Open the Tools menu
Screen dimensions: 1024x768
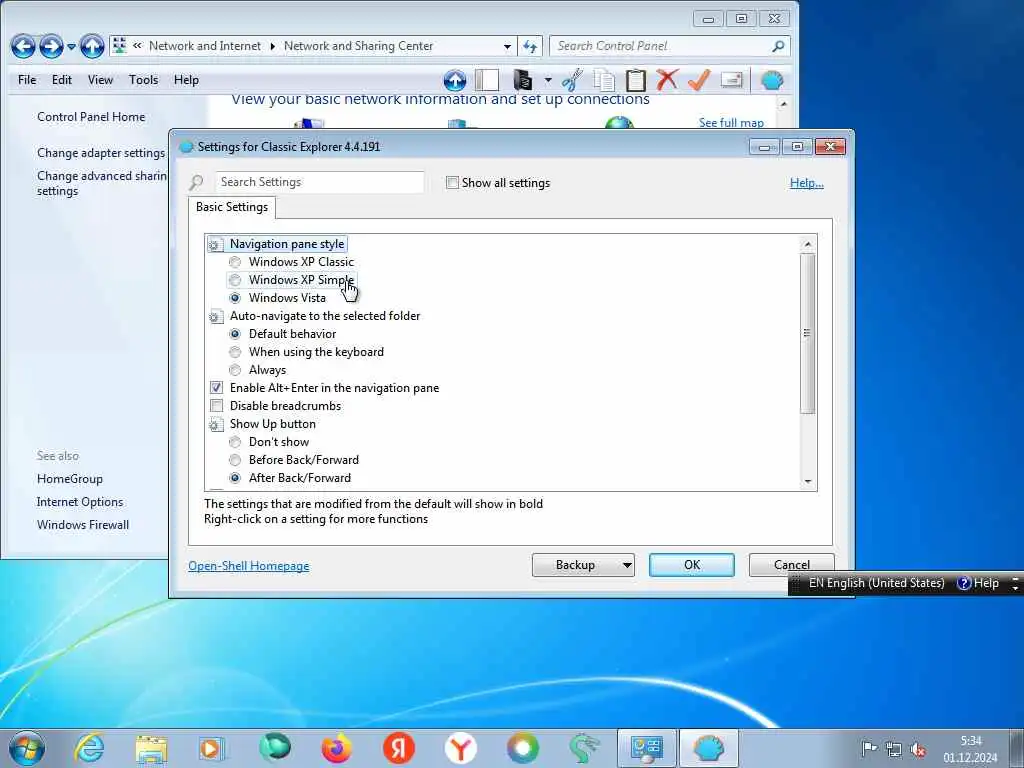click(143, 80)
